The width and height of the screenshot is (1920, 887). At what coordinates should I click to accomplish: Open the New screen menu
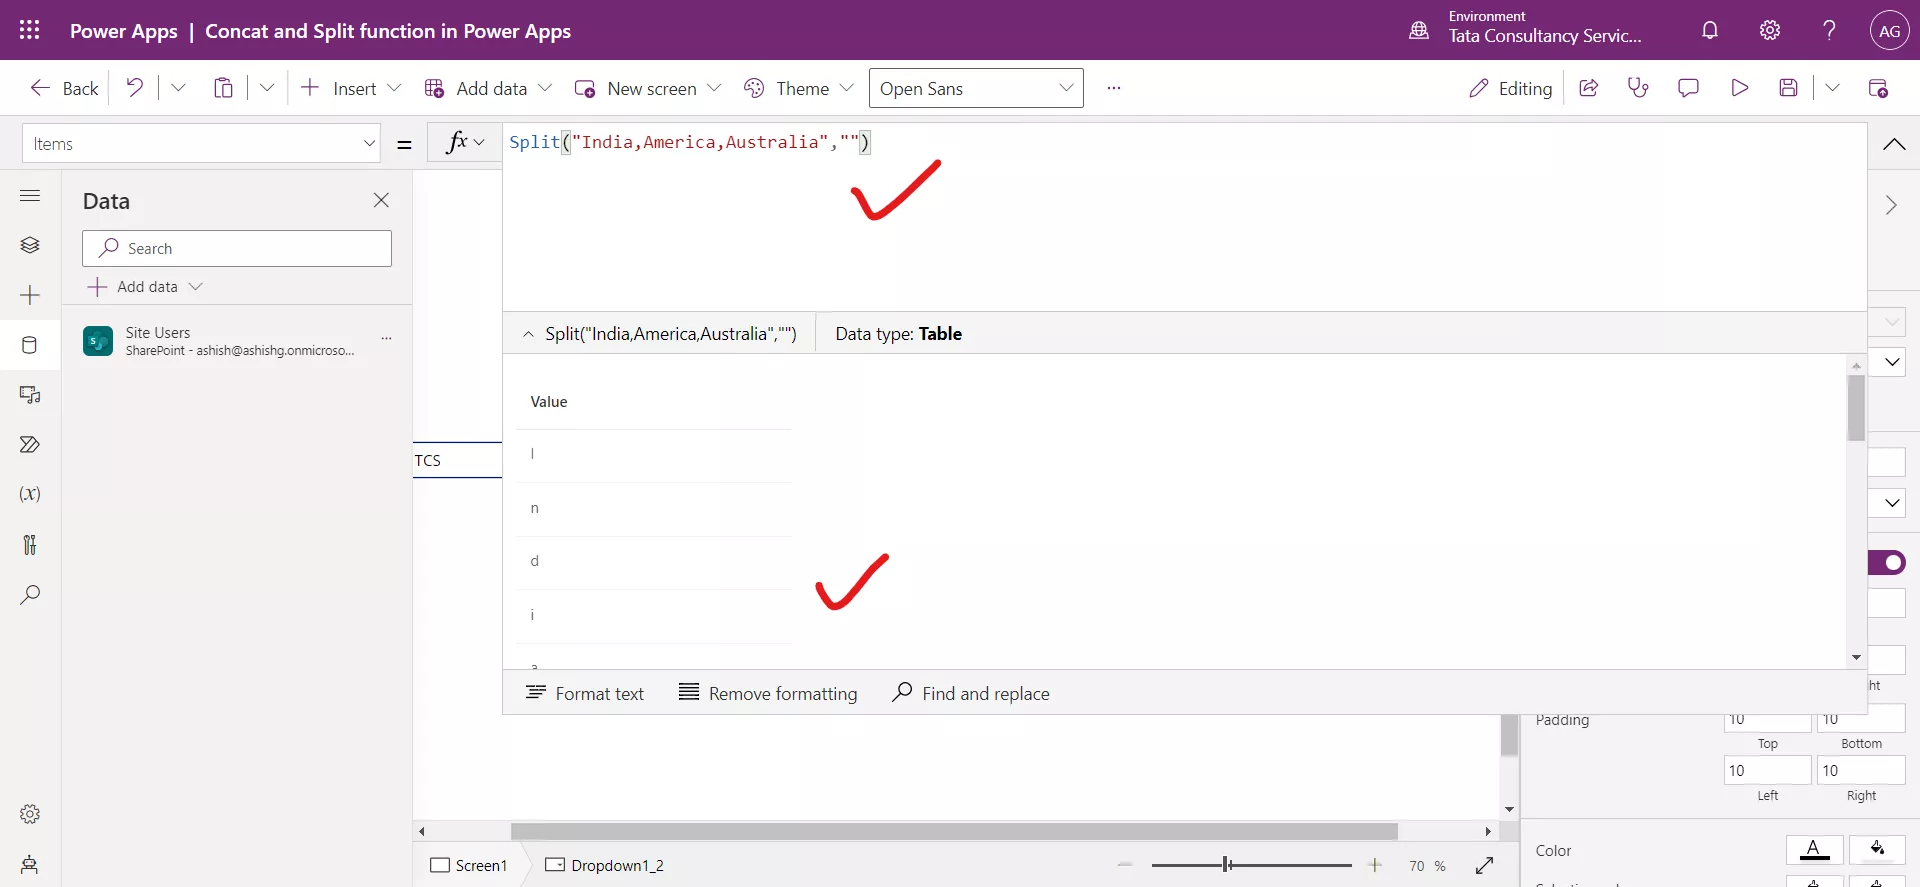tap(648, 88)
